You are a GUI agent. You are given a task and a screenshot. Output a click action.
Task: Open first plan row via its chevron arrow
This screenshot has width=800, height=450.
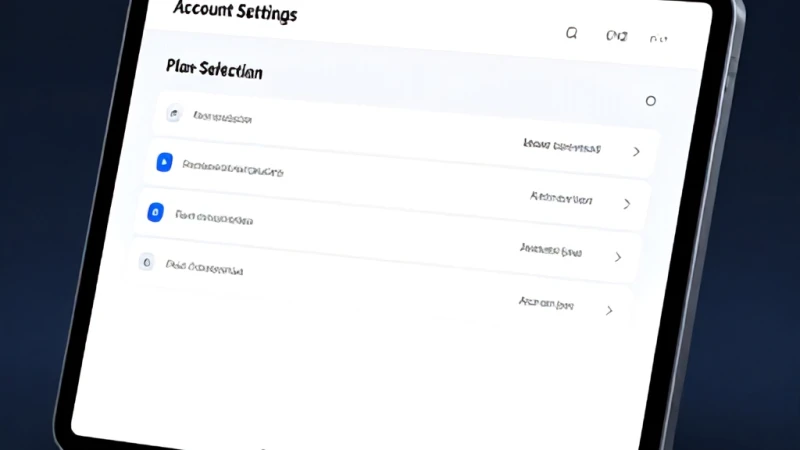pyautogui.click(x=636, y=152)
